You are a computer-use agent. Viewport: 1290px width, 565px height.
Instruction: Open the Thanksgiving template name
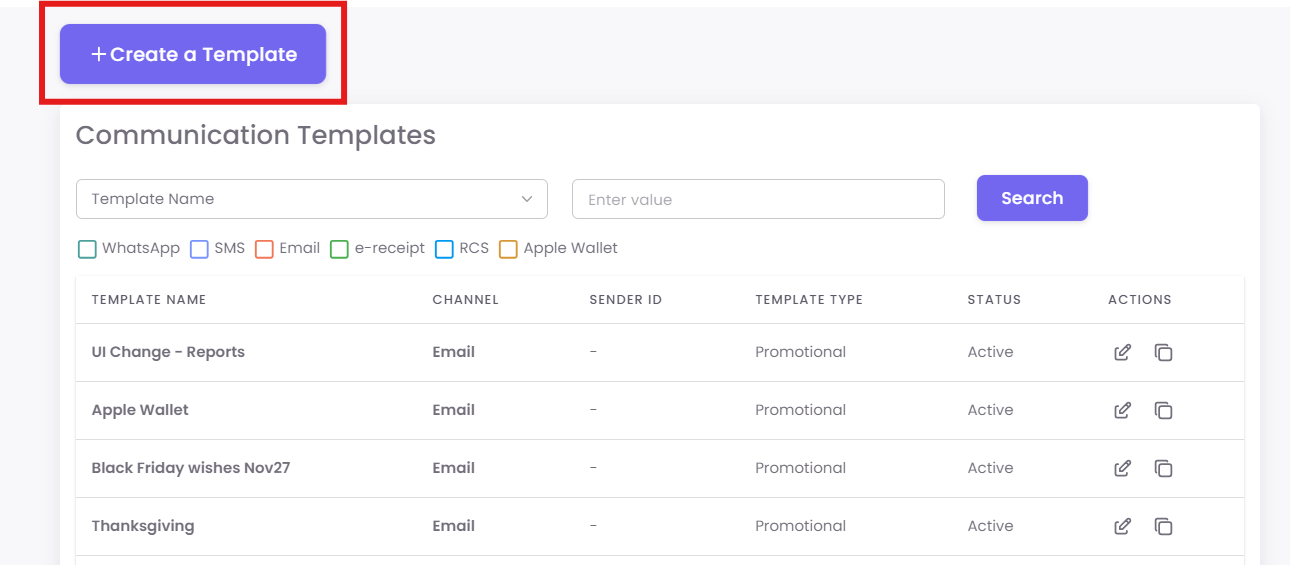143,526
